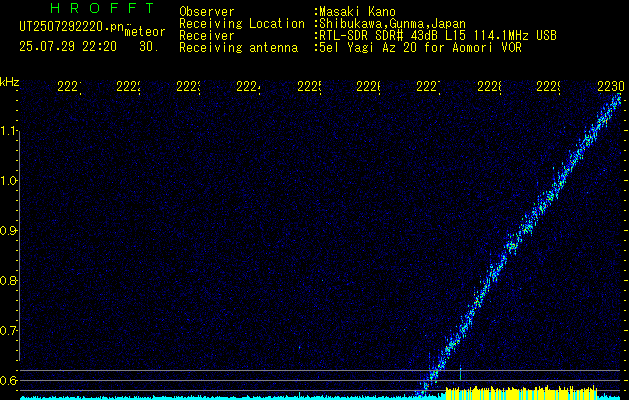
Task: Click the yellow signal-level bar section
Action: tap(521, 393)
